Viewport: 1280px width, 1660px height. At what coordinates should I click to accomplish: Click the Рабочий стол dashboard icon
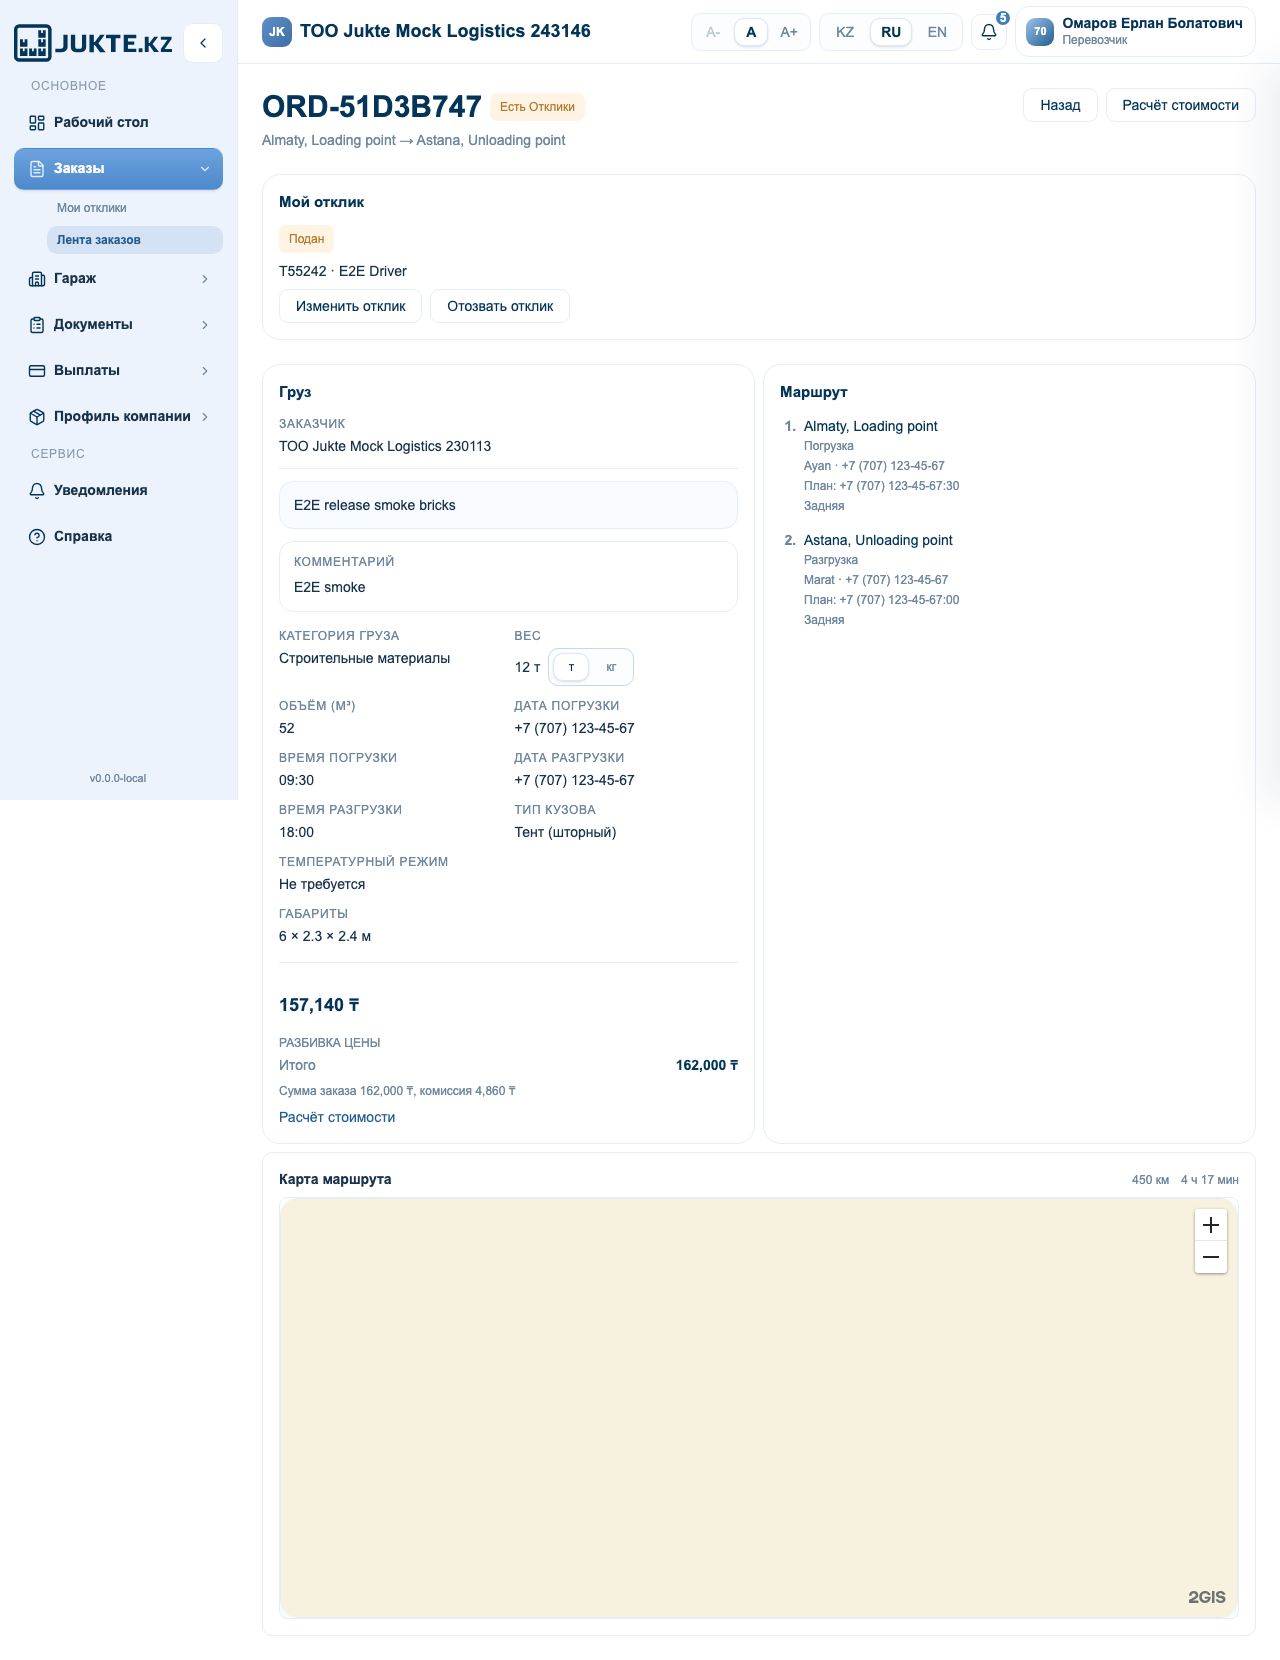37,123
